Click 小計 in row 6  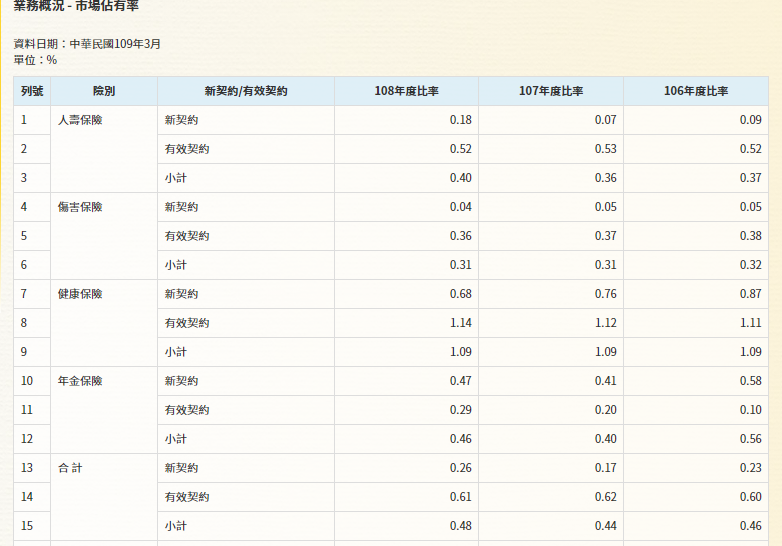coord(176,265)
